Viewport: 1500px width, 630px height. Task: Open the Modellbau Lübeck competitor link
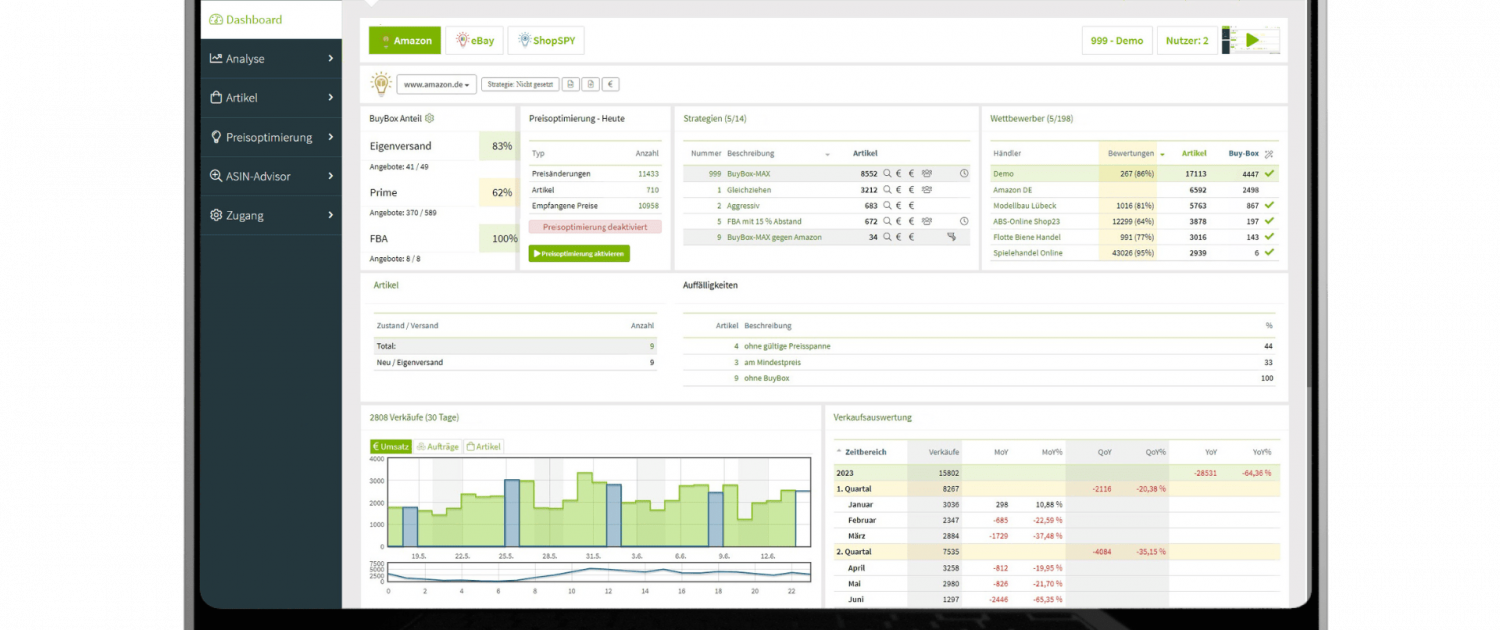click(x=1024, y=205)
